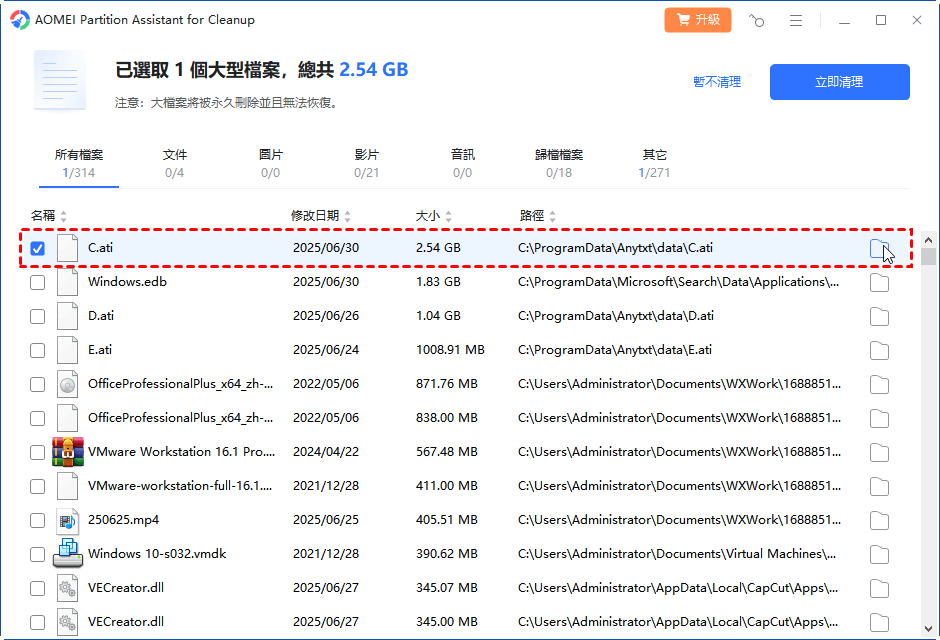940x640 pixels.
Task: Switch to 所有檔案 tab
Action: (x=79, y=164)
